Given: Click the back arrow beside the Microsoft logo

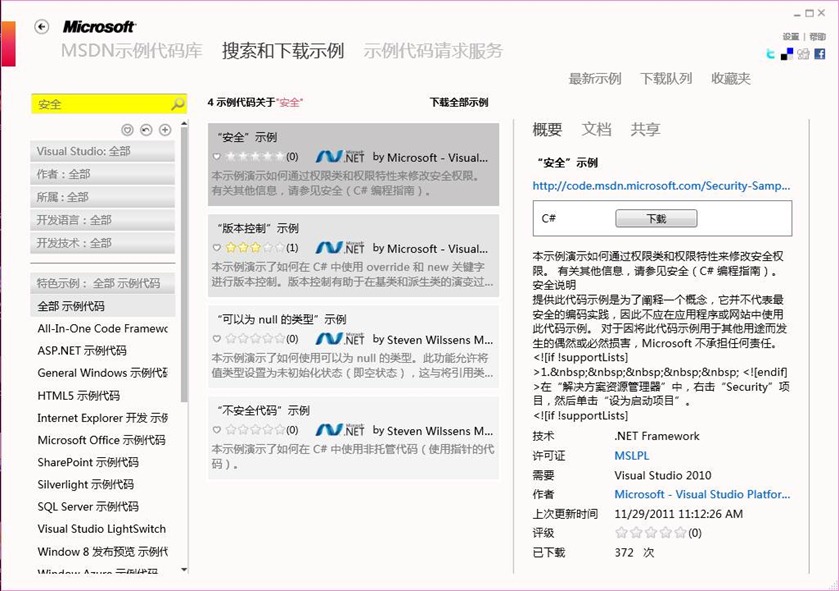Looking at the screenshot, I should [42, 27].
